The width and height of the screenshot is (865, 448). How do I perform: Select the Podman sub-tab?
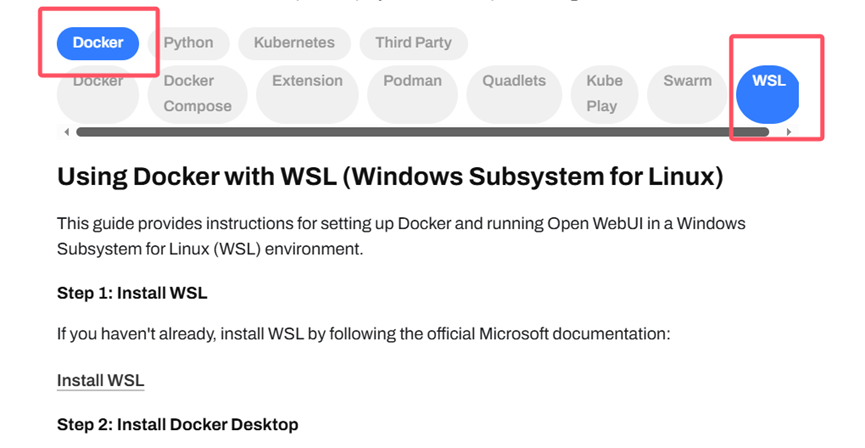[x=413, y=94]
